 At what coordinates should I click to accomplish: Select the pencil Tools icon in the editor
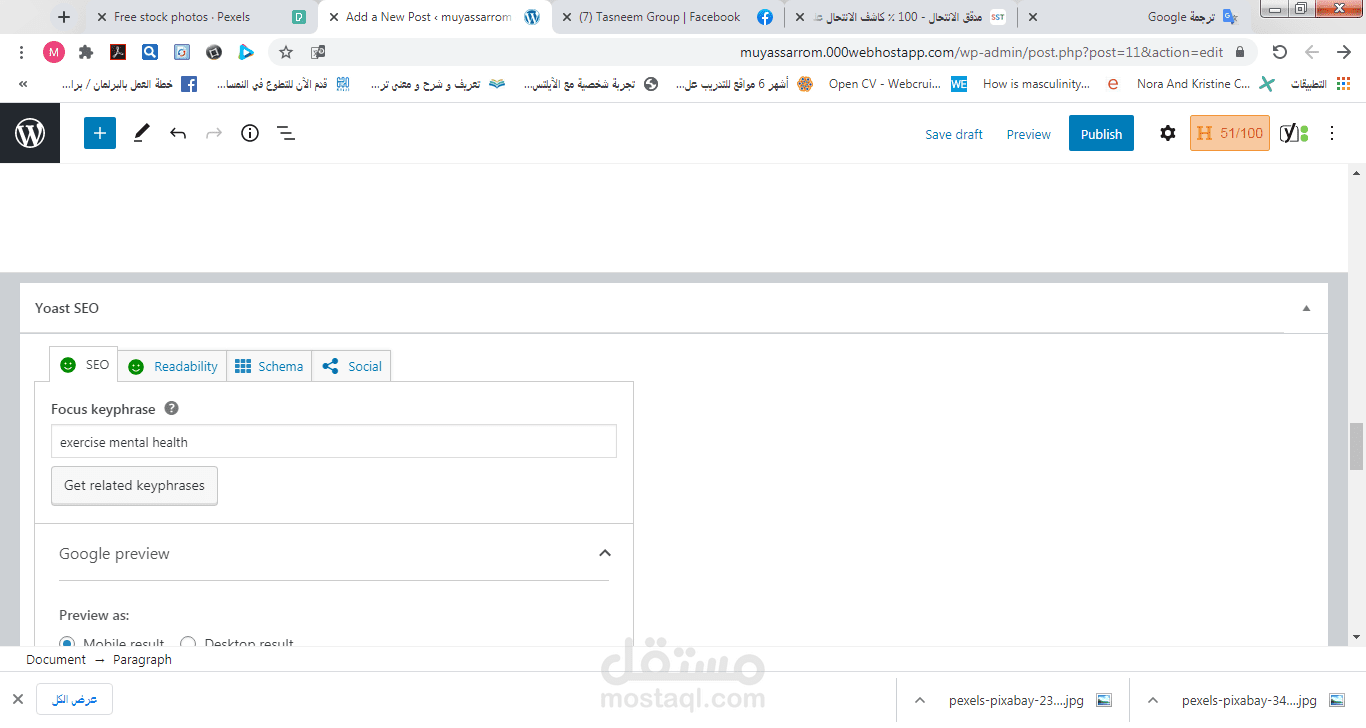point(141,133)
